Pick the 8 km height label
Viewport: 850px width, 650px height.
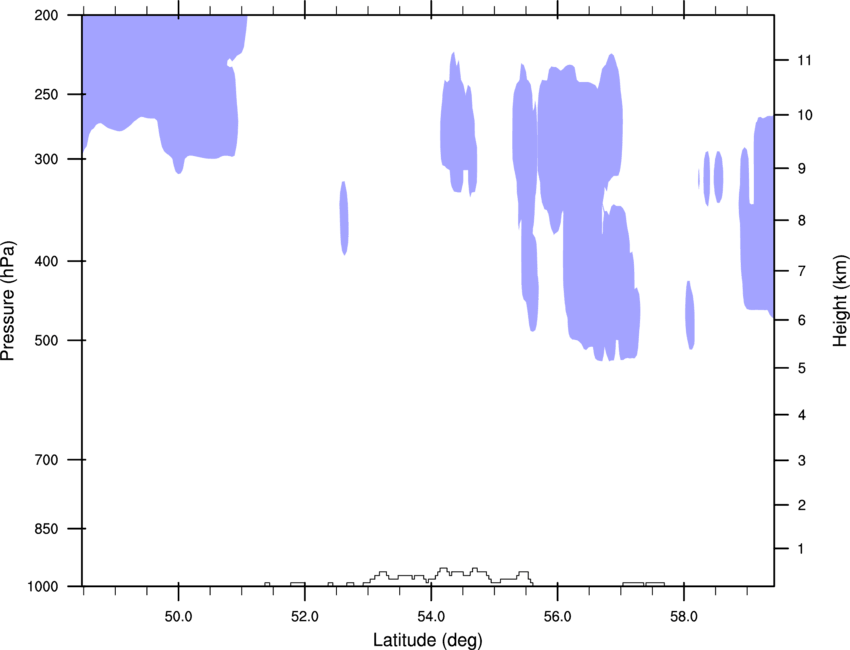coord(801,221)
